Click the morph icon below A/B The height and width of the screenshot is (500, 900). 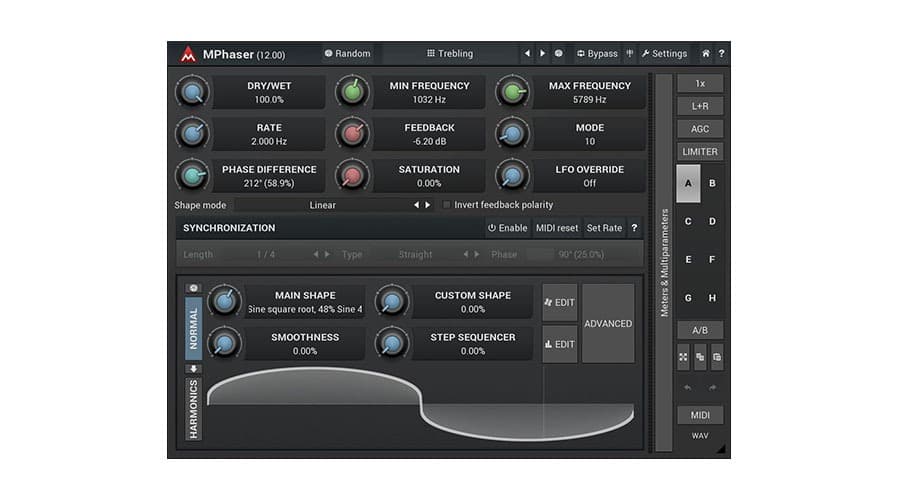683,357
